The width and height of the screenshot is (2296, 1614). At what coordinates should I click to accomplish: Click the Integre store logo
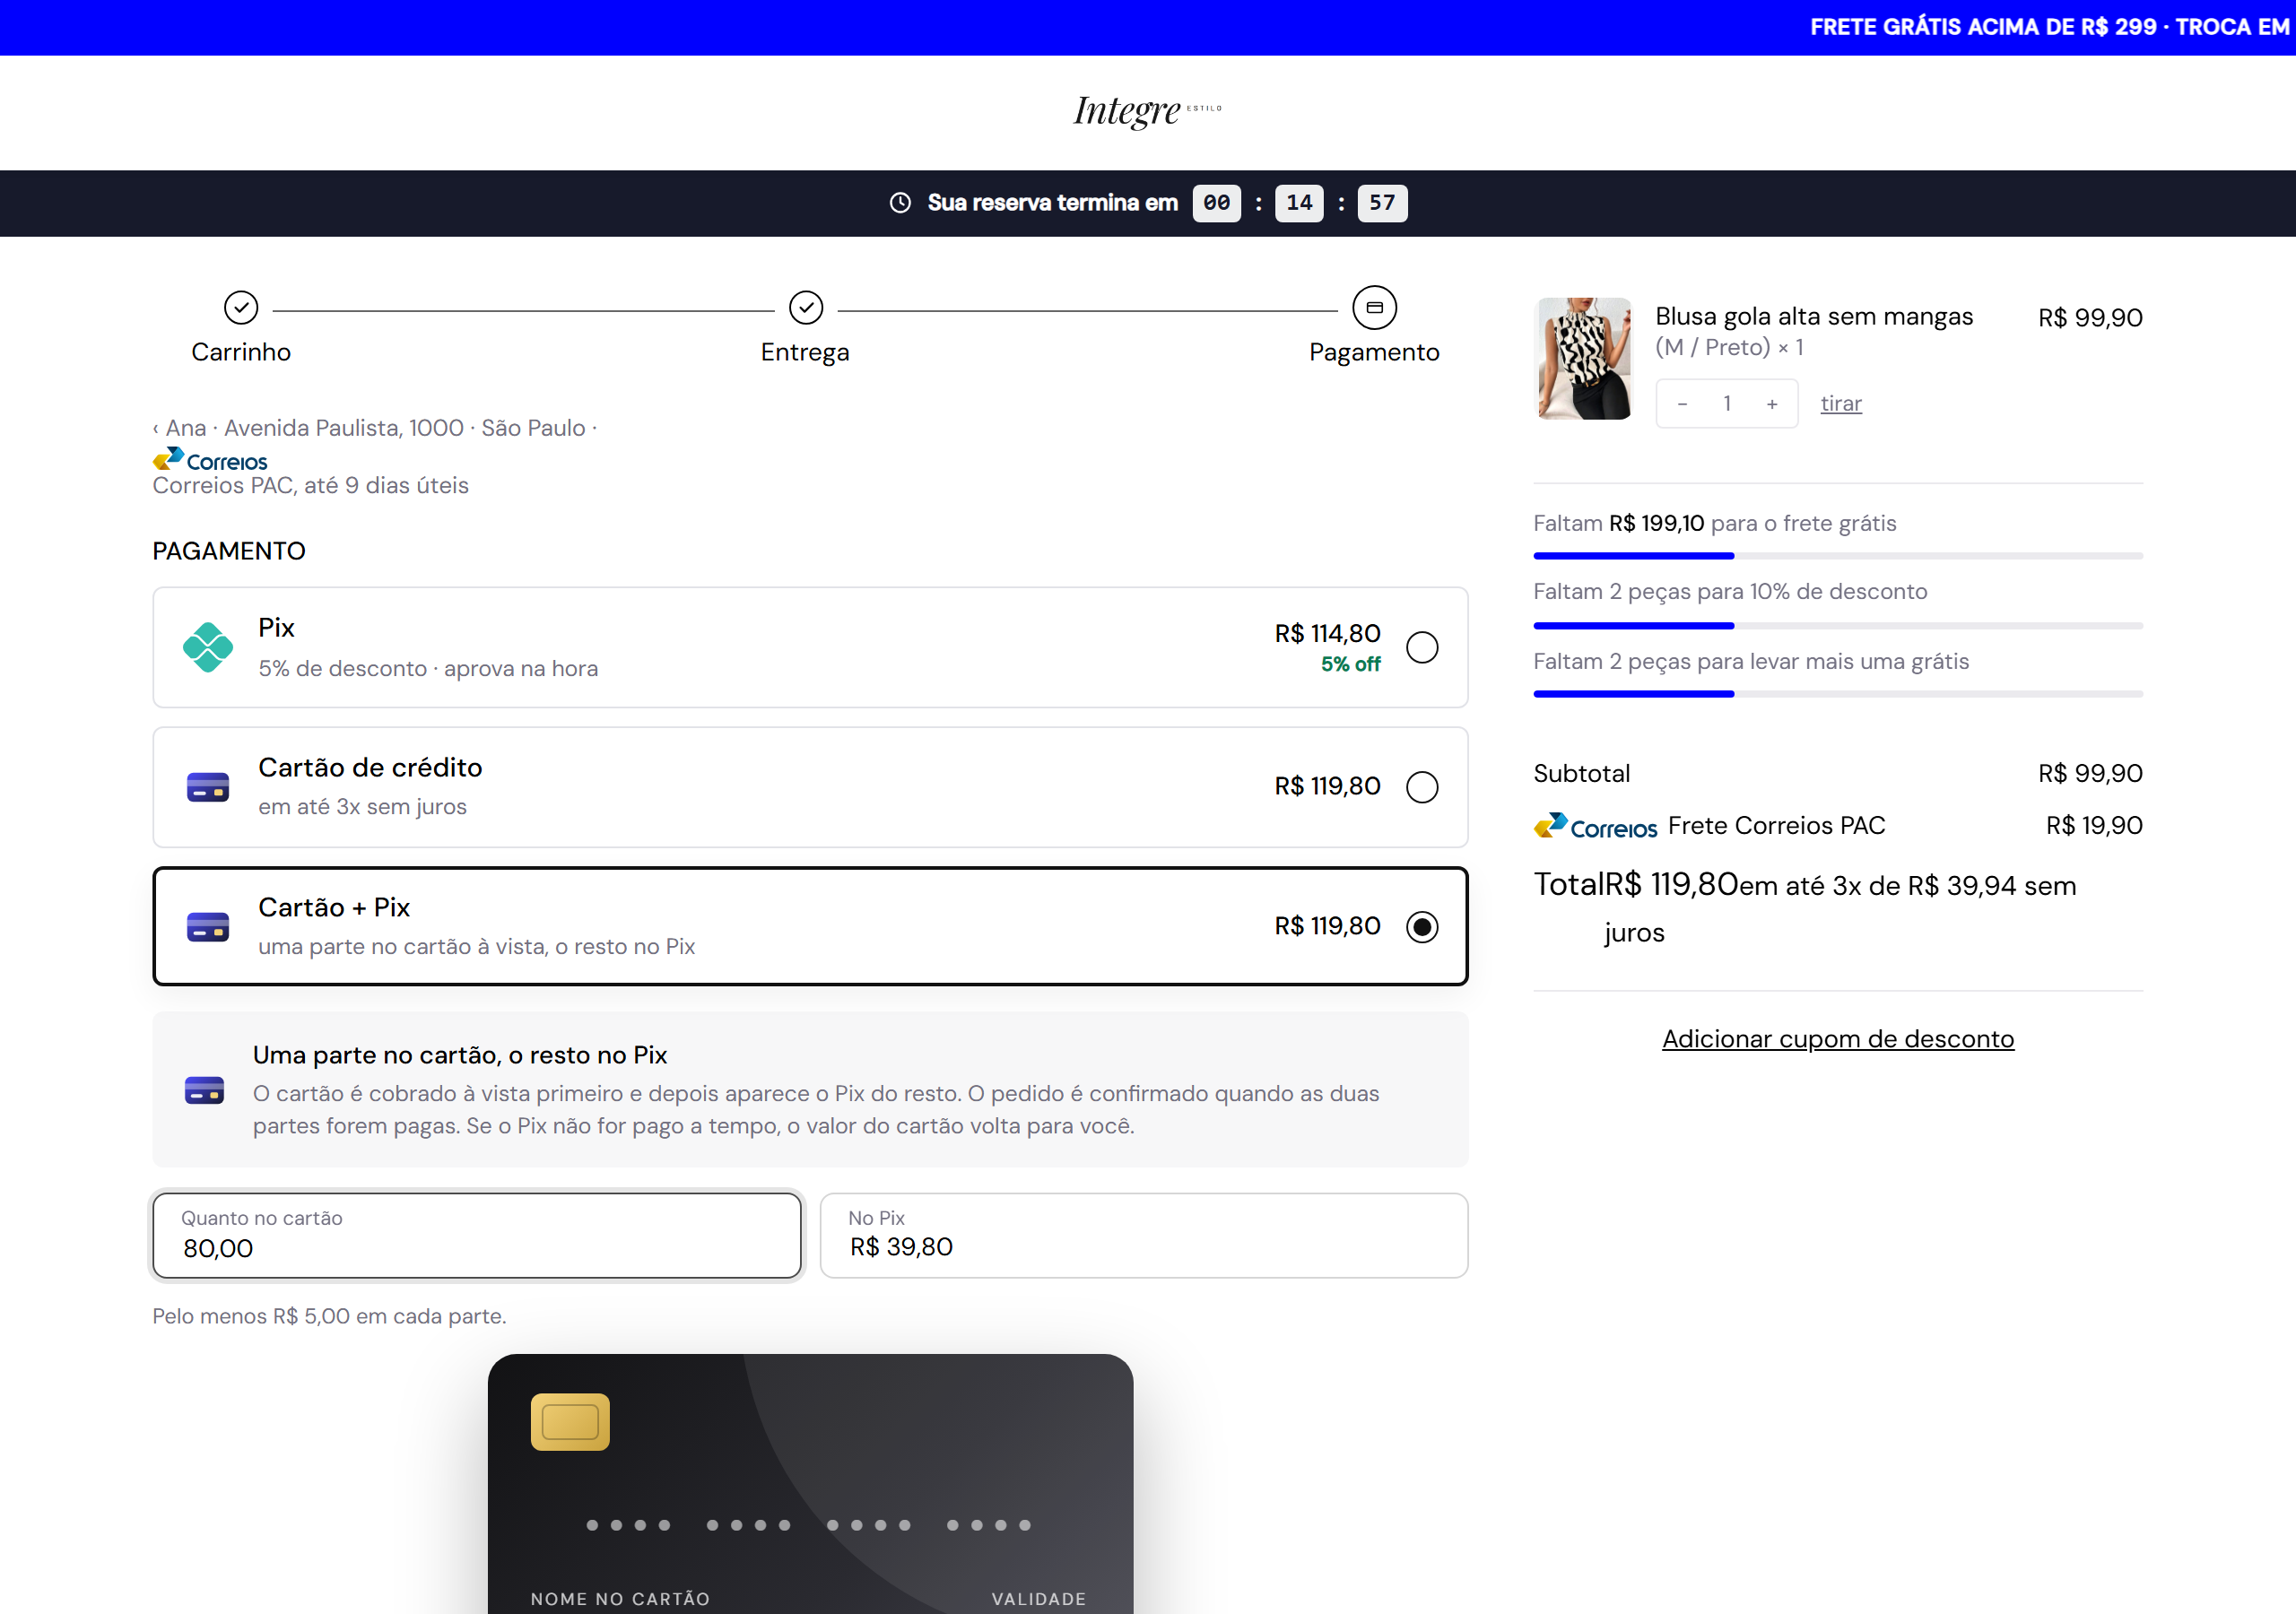[x=1147, y=111]
